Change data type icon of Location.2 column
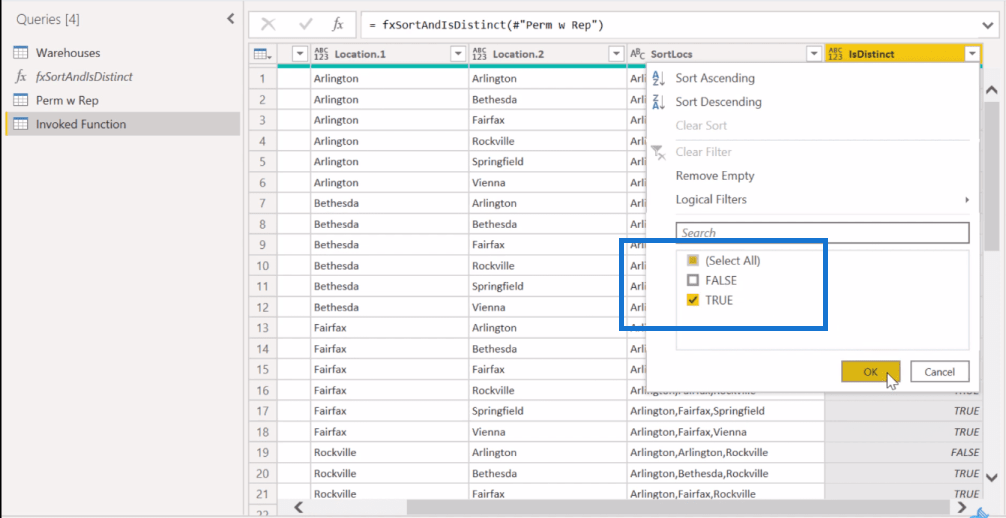The image size is (1006, 518). (x=479, y=55)
